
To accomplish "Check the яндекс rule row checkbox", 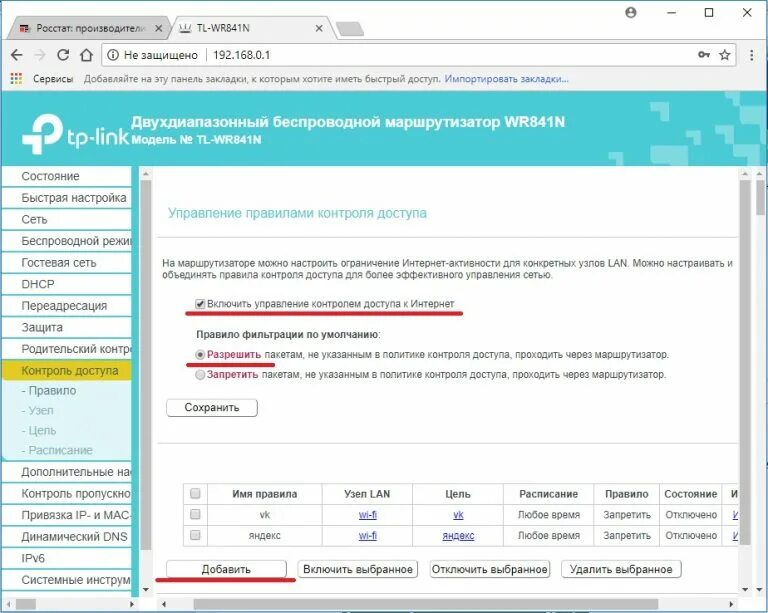I will pyautogui.click(x=195, y=535).
